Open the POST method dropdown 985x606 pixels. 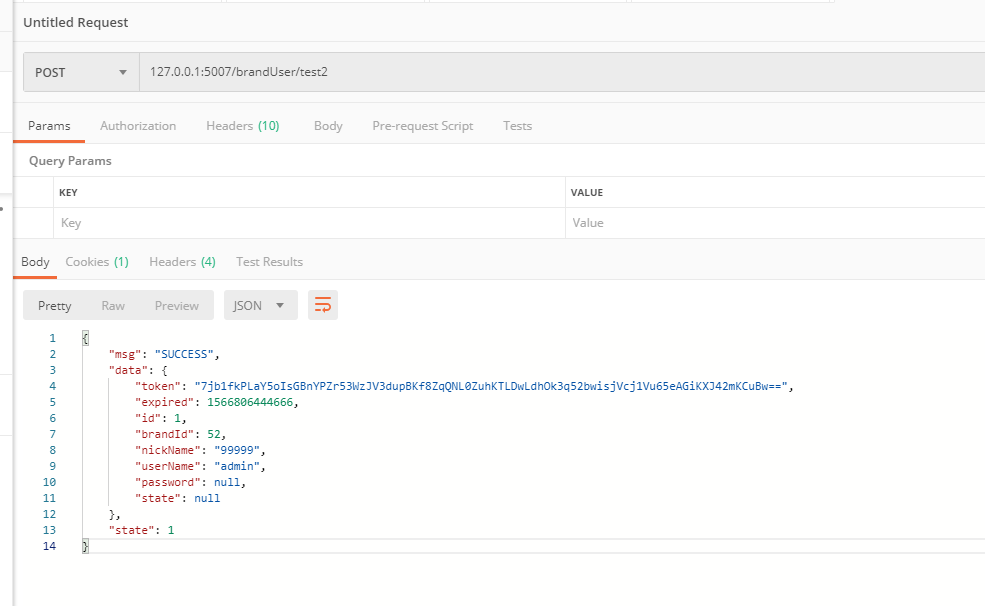point(82,72)
